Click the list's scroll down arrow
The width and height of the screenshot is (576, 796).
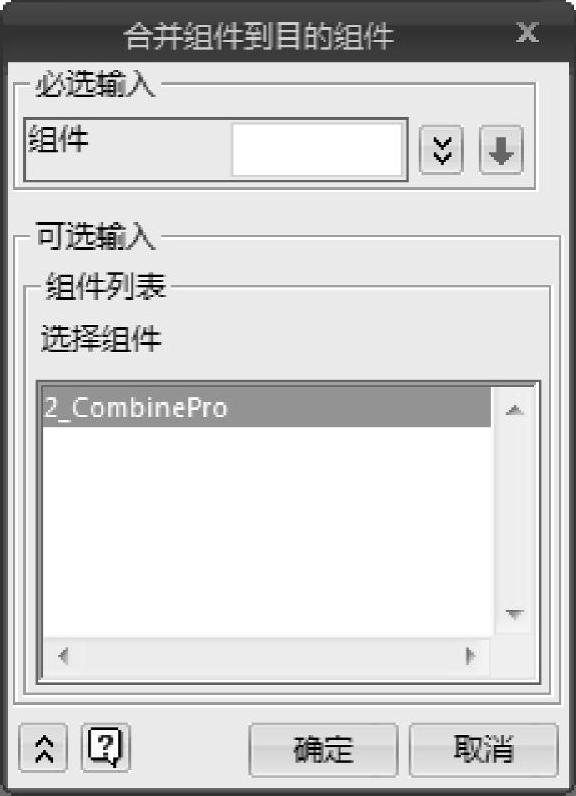(515, 614)
